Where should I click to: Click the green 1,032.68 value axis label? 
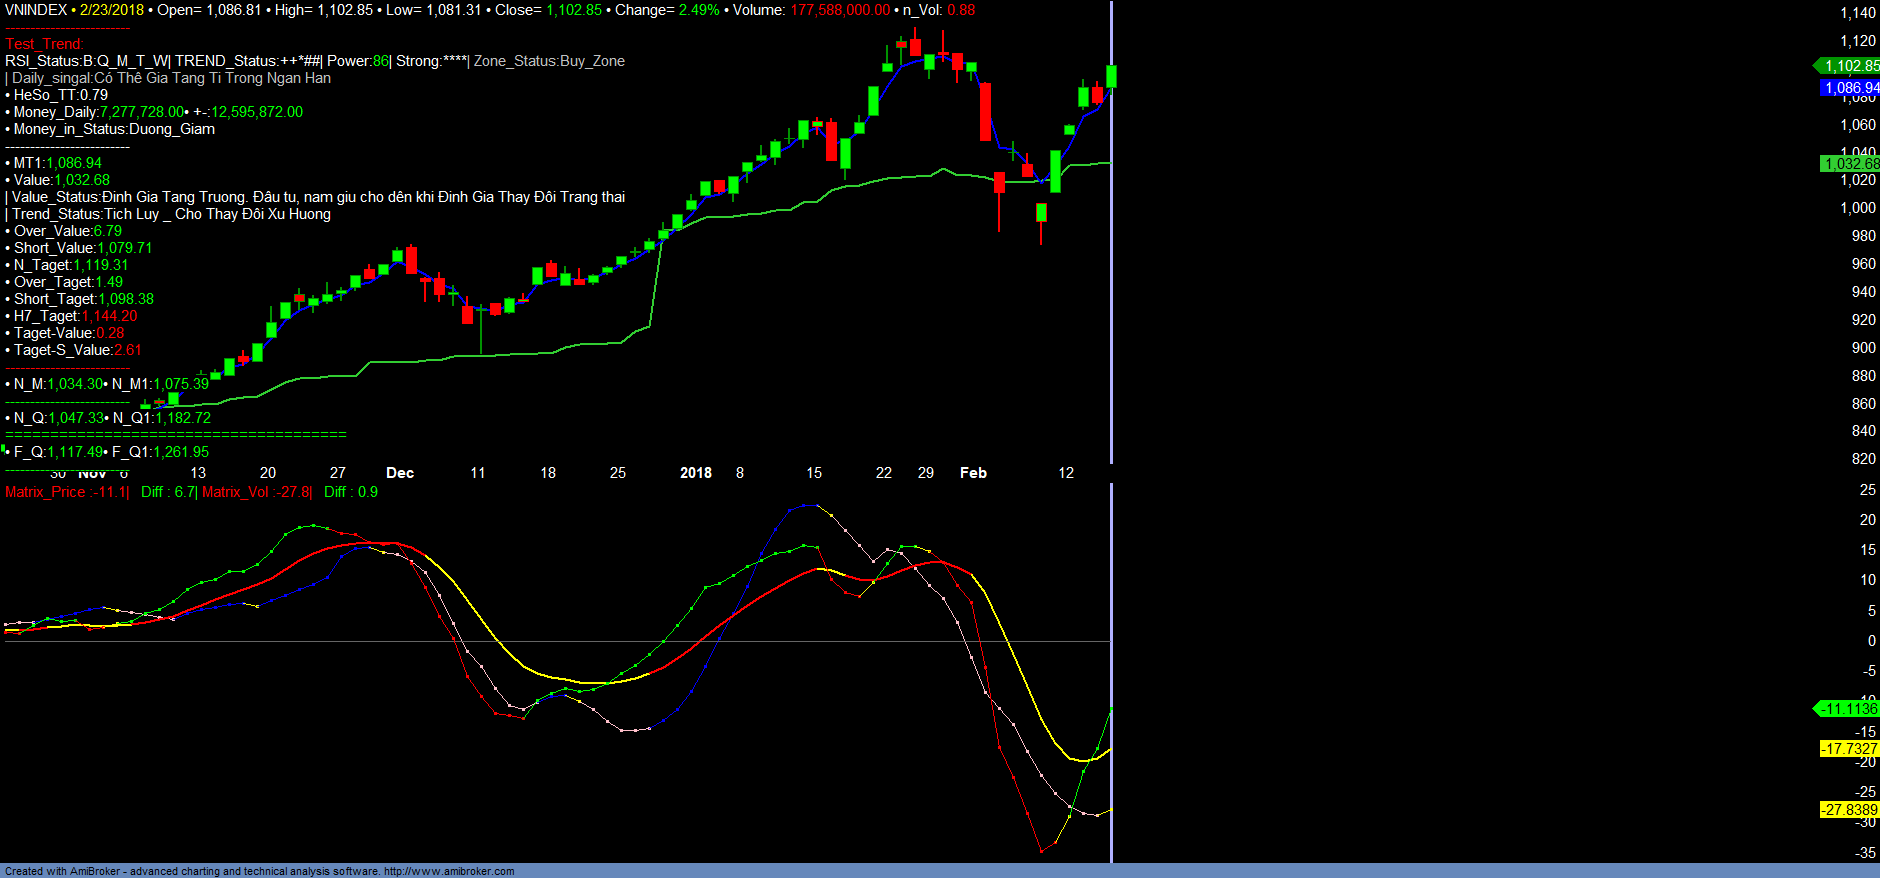coord(1850,164)
